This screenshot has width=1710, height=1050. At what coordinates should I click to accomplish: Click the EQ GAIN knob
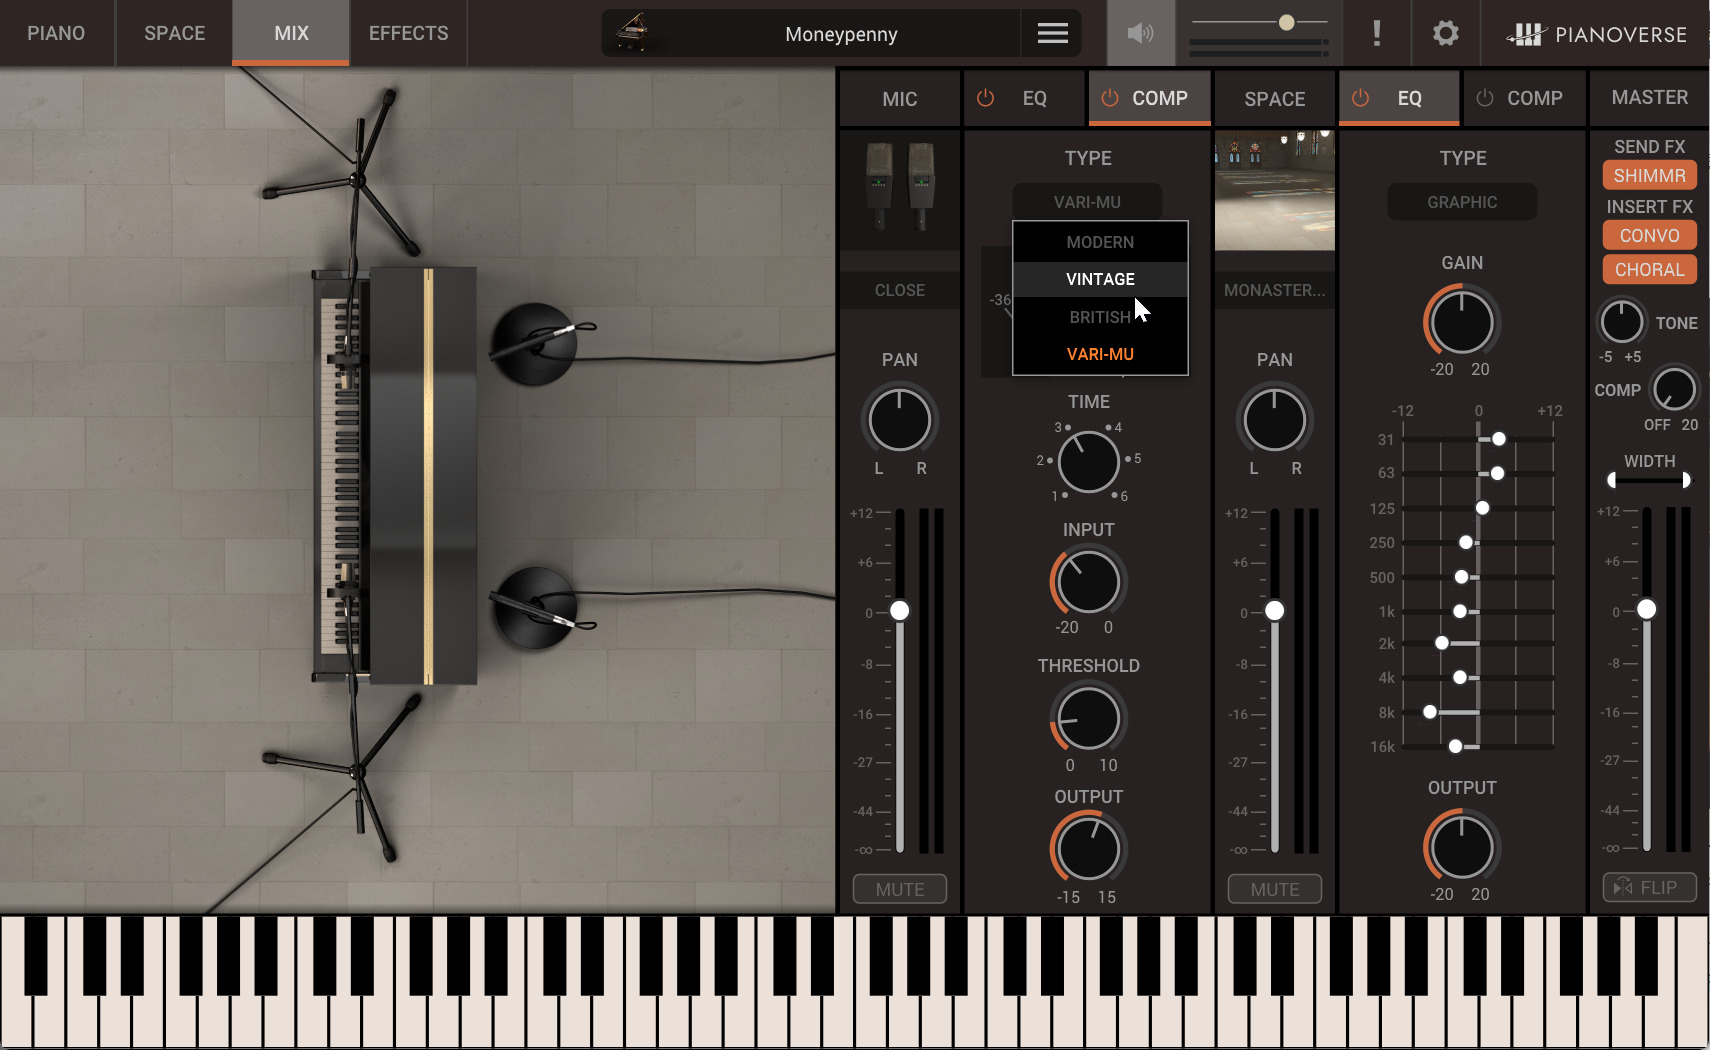[x=1461, y=322]
